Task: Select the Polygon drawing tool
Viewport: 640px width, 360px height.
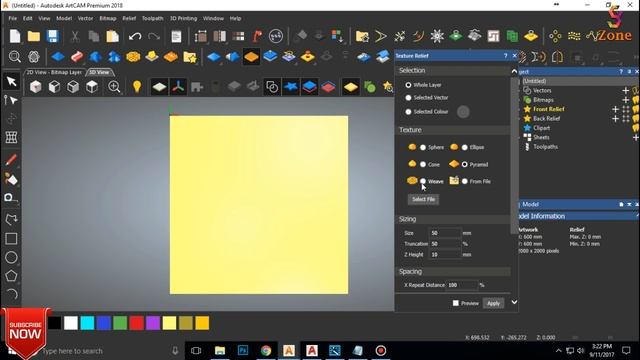Action: click(x=11, y=276)
